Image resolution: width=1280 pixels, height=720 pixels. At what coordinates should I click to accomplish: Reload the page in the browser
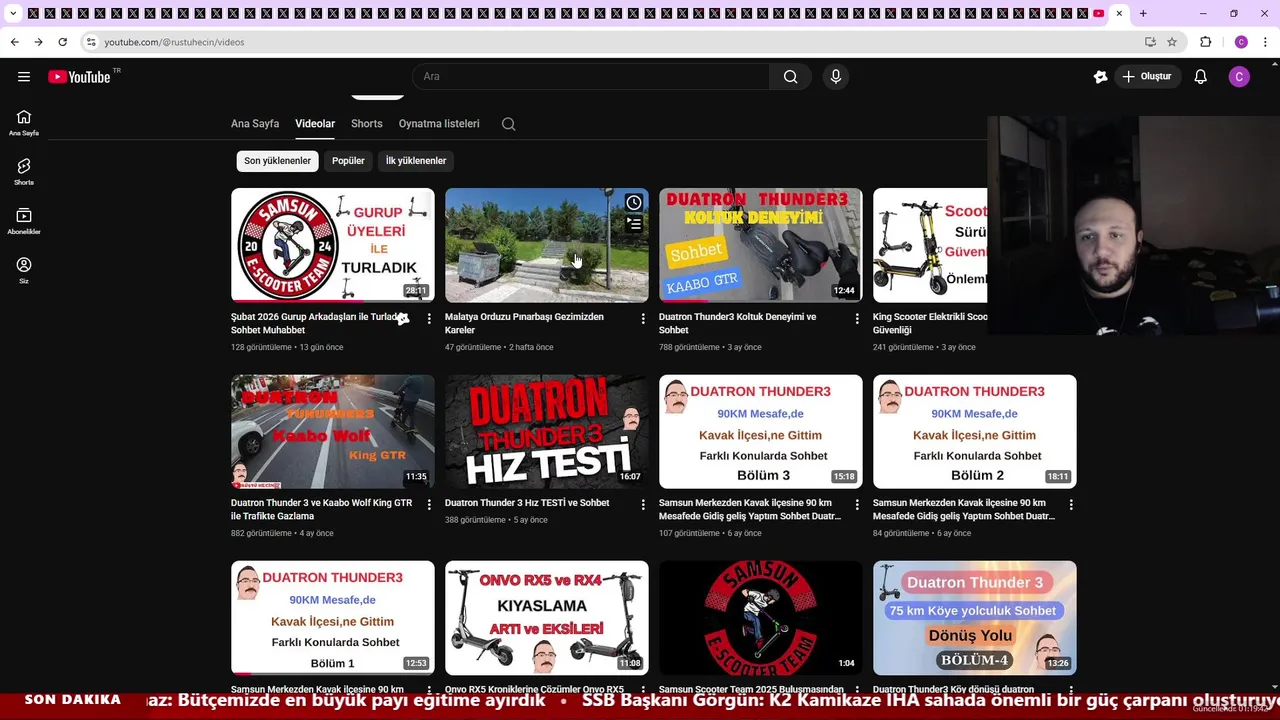pos(62,42)
